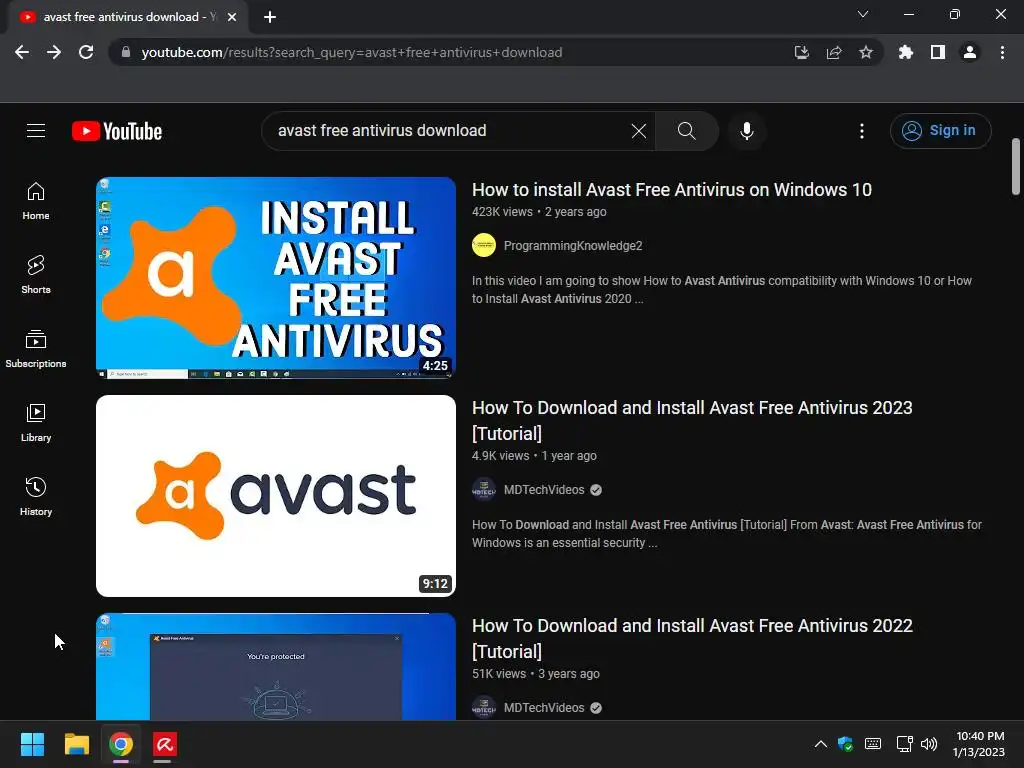Click '51K views' metadata text

499,674
